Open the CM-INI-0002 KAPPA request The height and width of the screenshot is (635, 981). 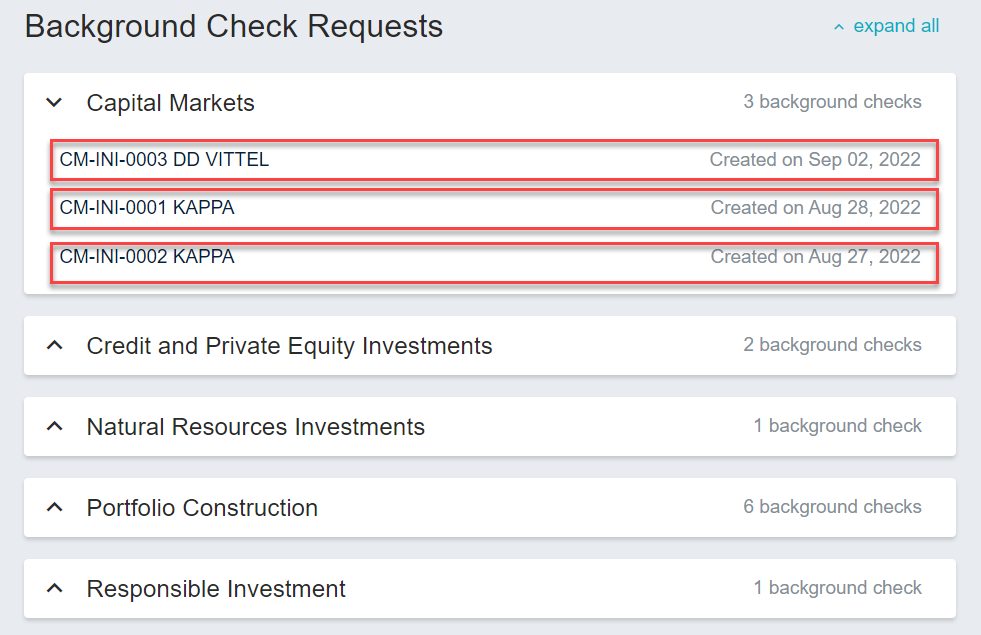tap(147, 257)
